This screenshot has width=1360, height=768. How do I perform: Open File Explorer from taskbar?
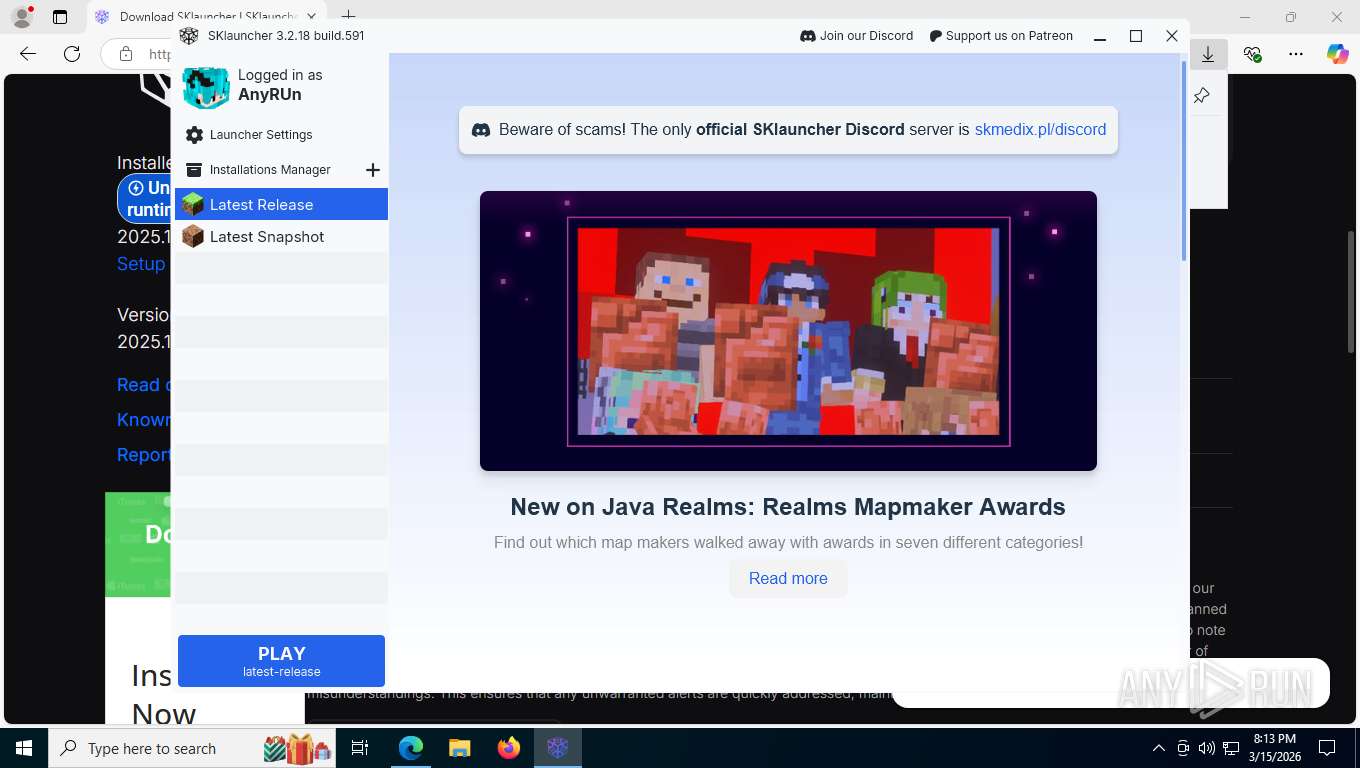(459, 748)
